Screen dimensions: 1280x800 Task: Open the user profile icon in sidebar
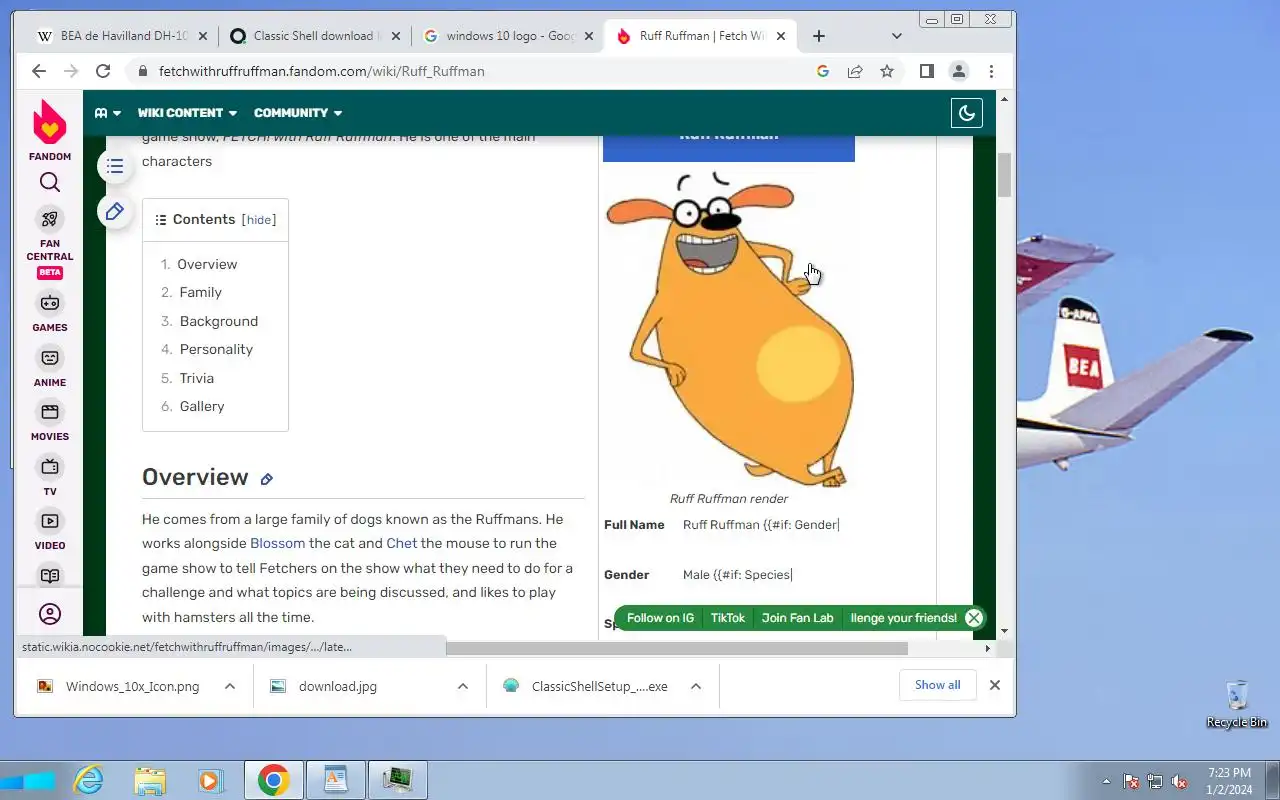click(x=50, y=614)
